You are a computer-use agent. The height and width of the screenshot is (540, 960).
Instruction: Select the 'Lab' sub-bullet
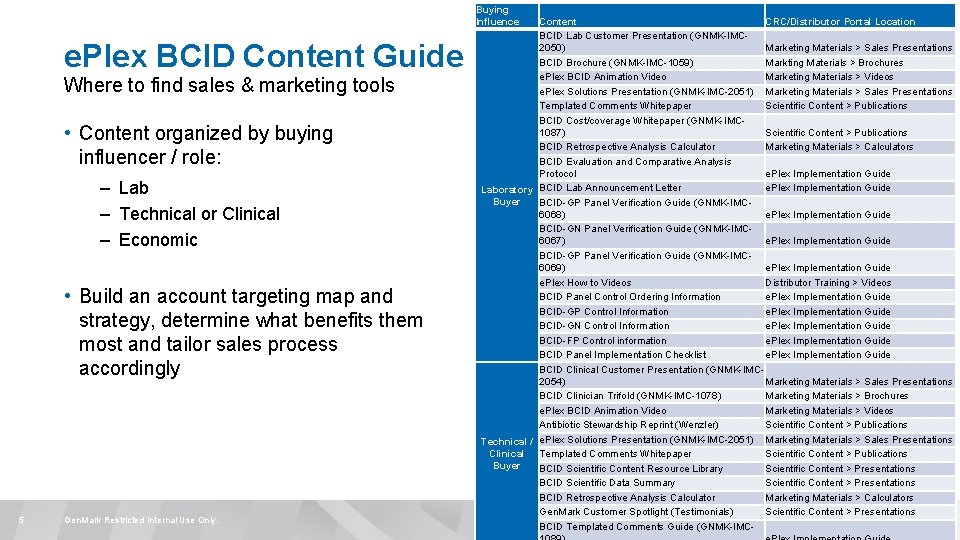(x=133, y=187)
